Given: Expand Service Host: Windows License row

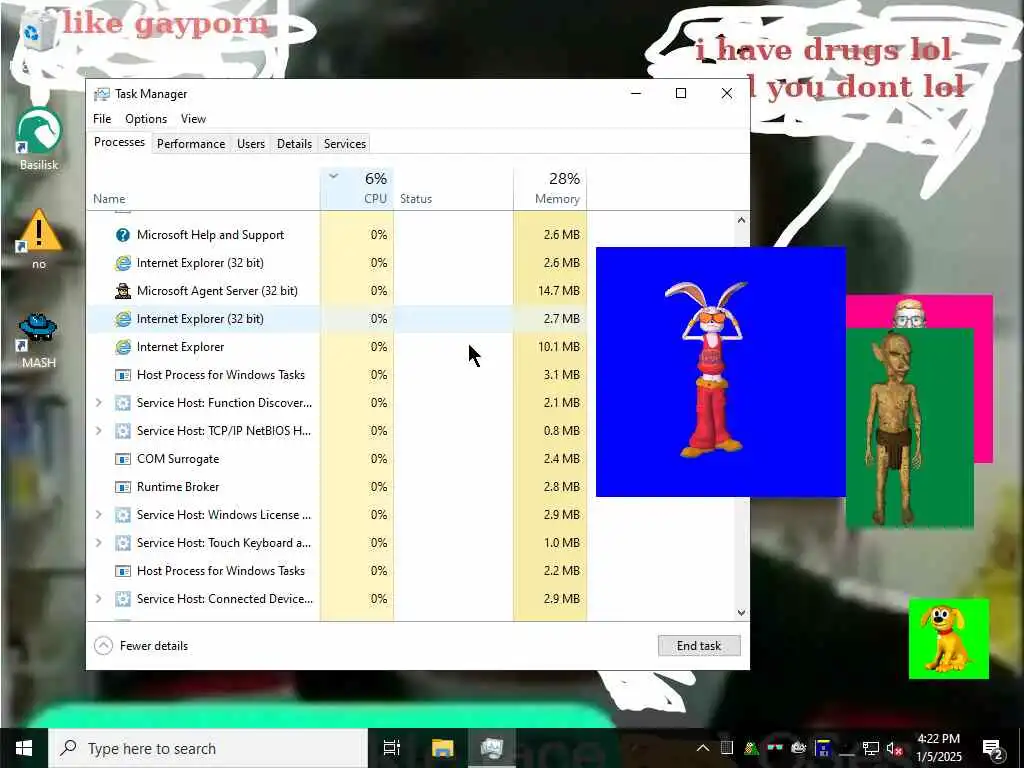Looking at the screenshot, I should coord(99,515).
